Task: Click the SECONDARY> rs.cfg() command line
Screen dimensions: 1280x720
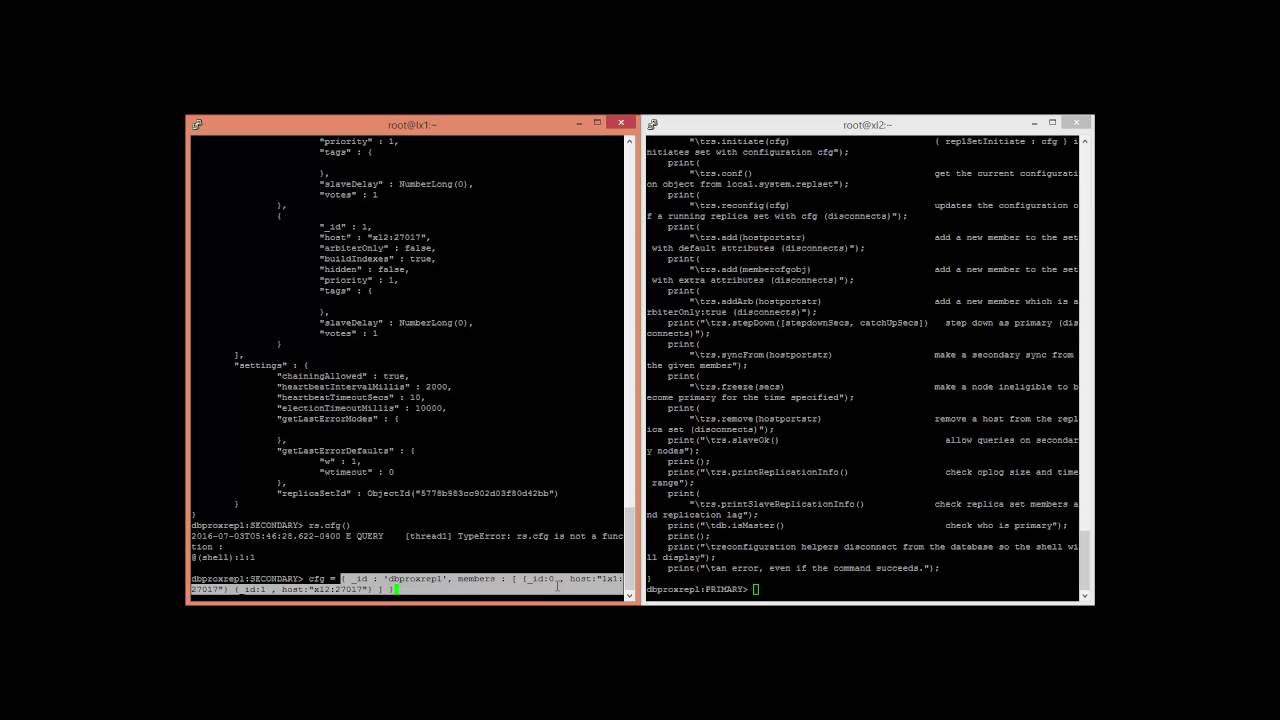Action: tap(271, 525)
